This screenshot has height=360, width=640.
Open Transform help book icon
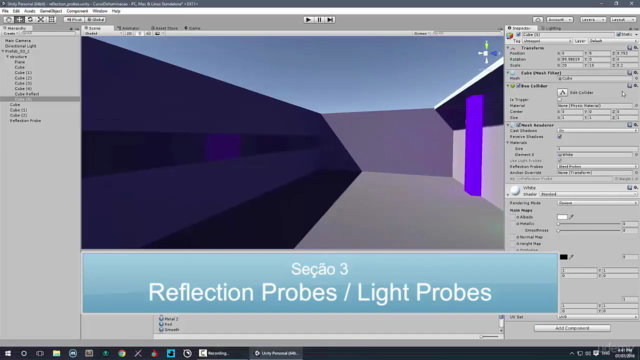tap(629, 48)
